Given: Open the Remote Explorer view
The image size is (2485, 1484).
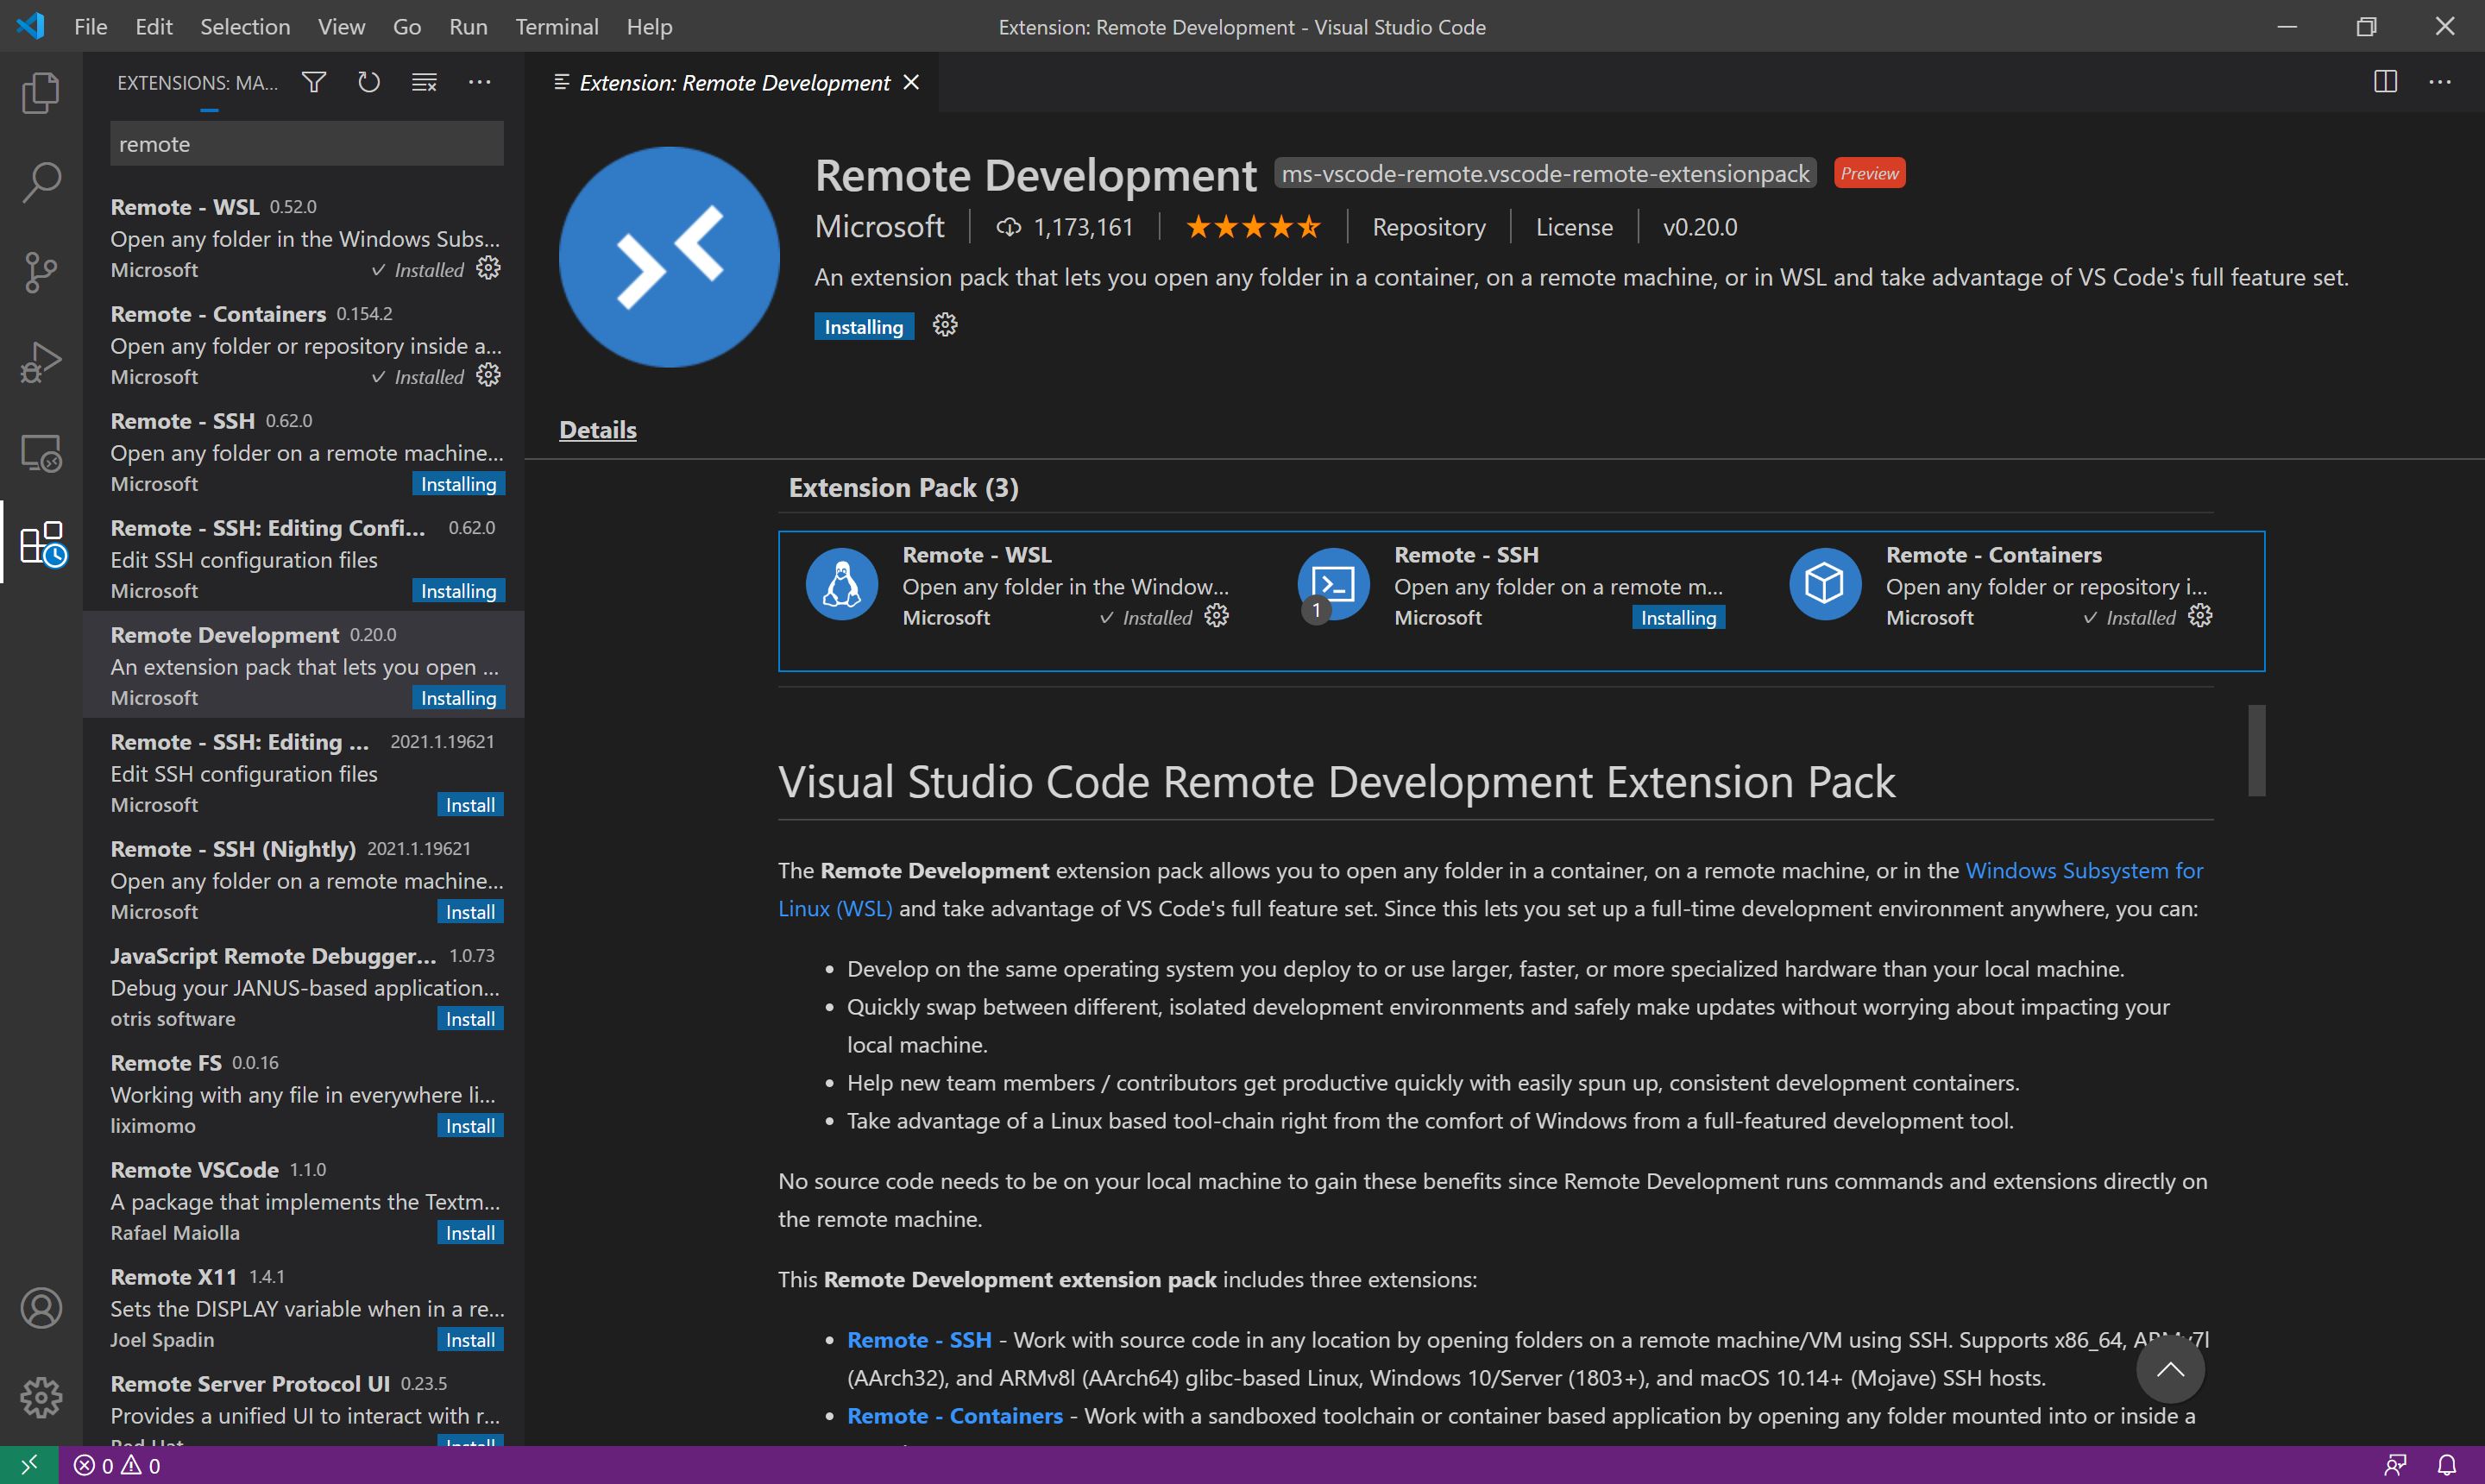Looking at the screenshot, I should point(40,452).
